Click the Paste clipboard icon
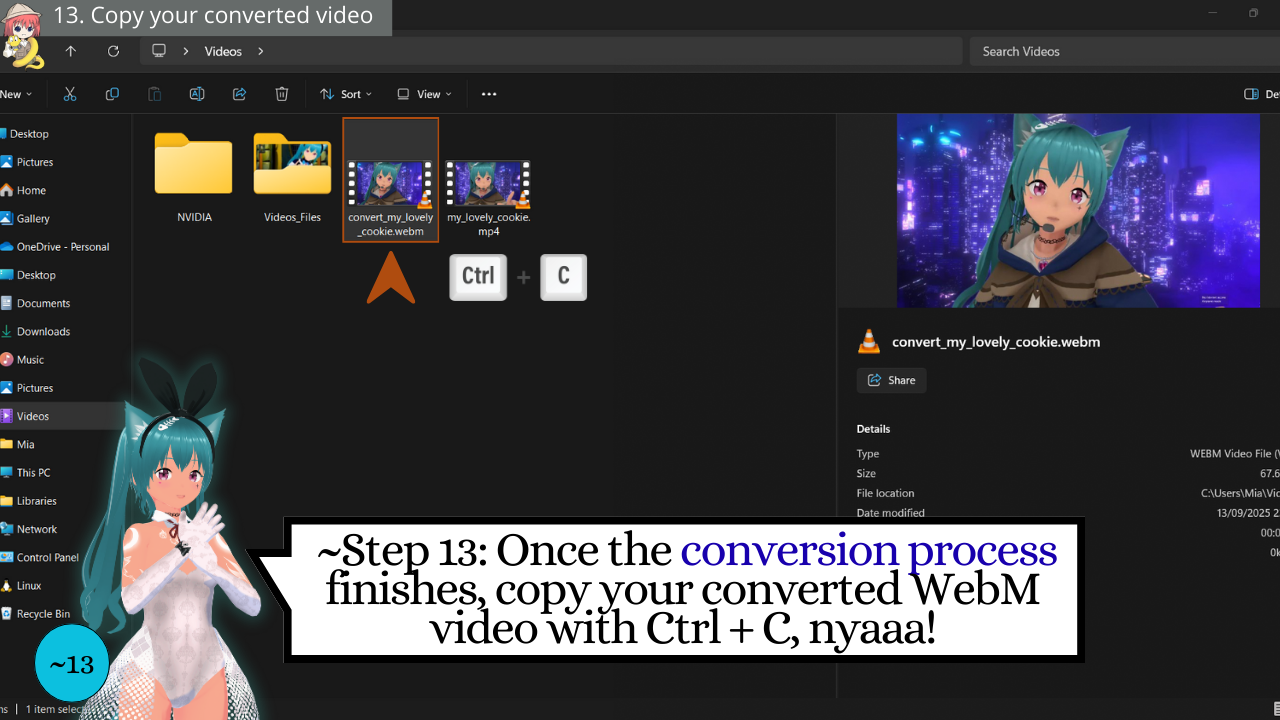The image size is (1280, 720). [154, 94]
